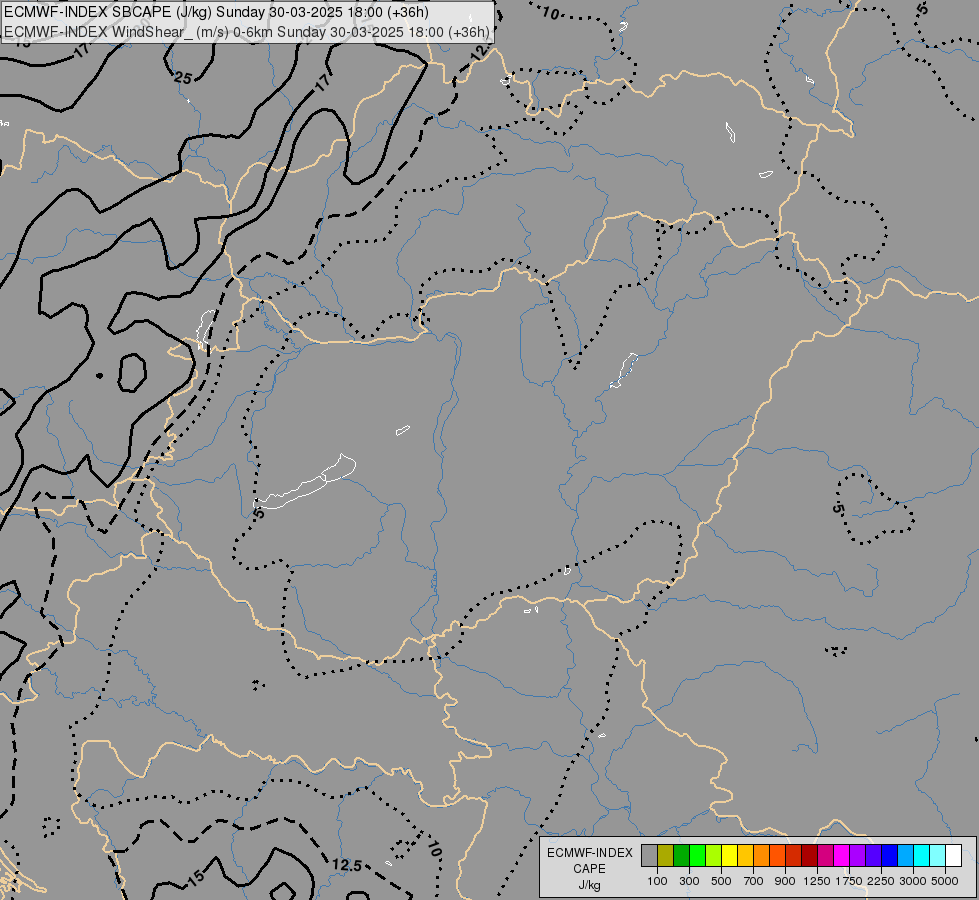This screenshot has height=900, width=979.
Task: Click the dark green legend swatch
Action: (x=681, y=856)
